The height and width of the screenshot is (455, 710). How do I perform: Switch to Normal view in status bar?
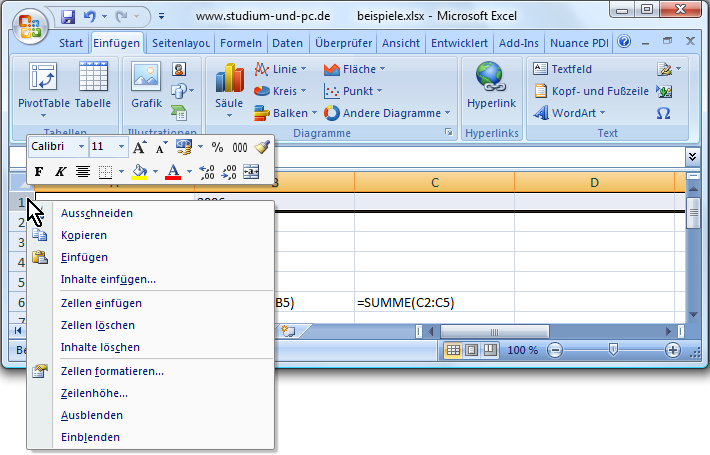[x=453, y=350]
